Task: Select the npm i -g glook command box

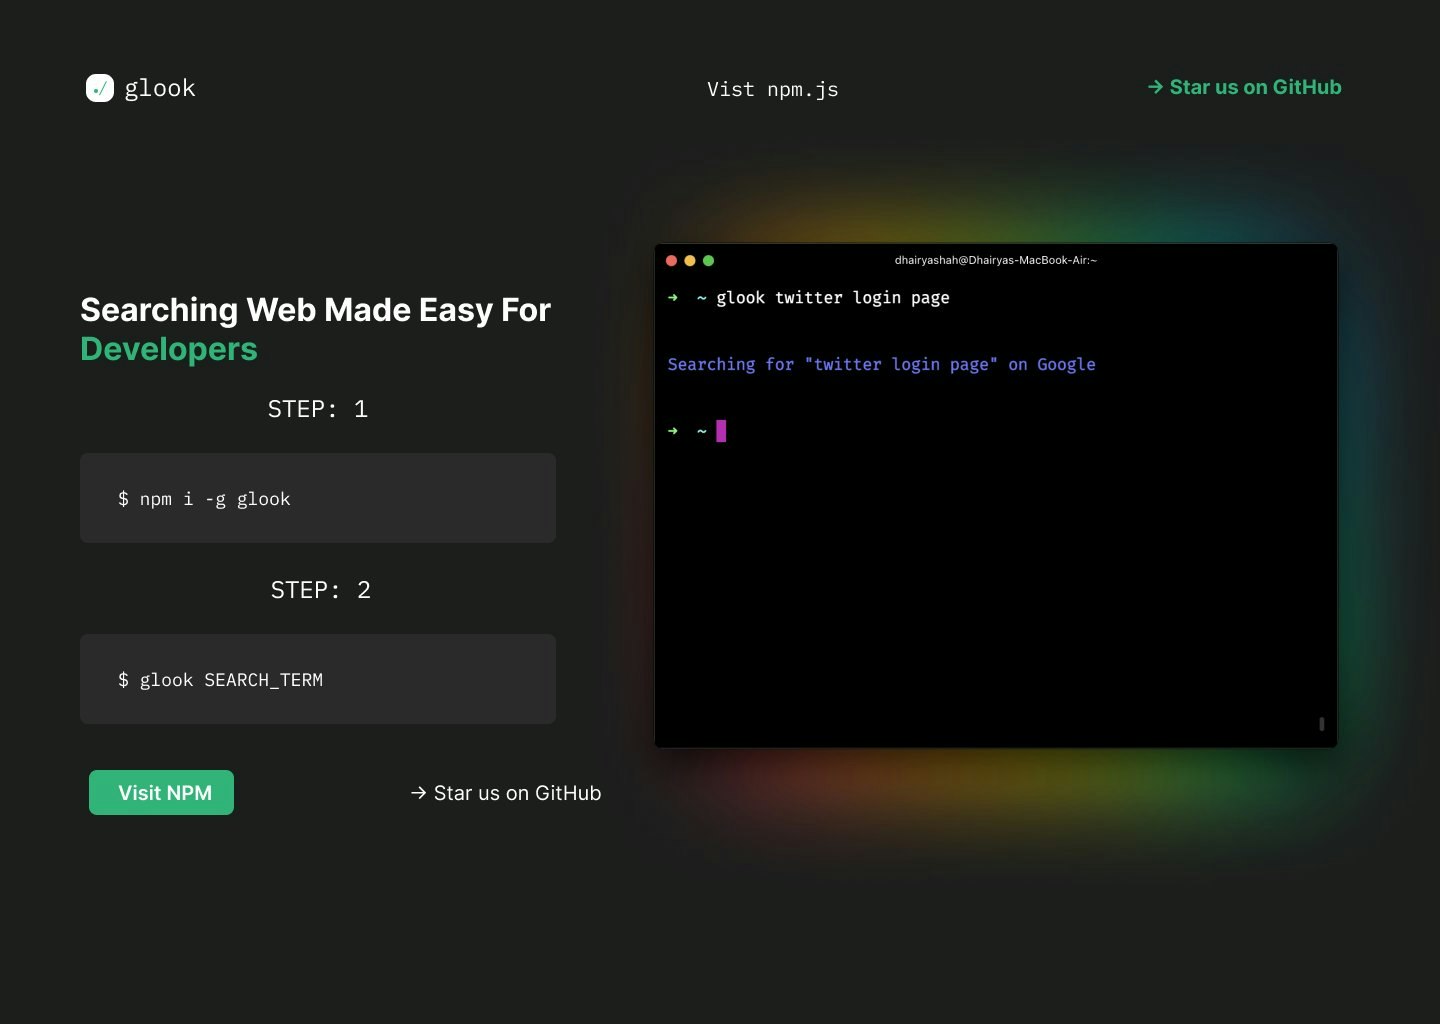Action: pos(318,498)
